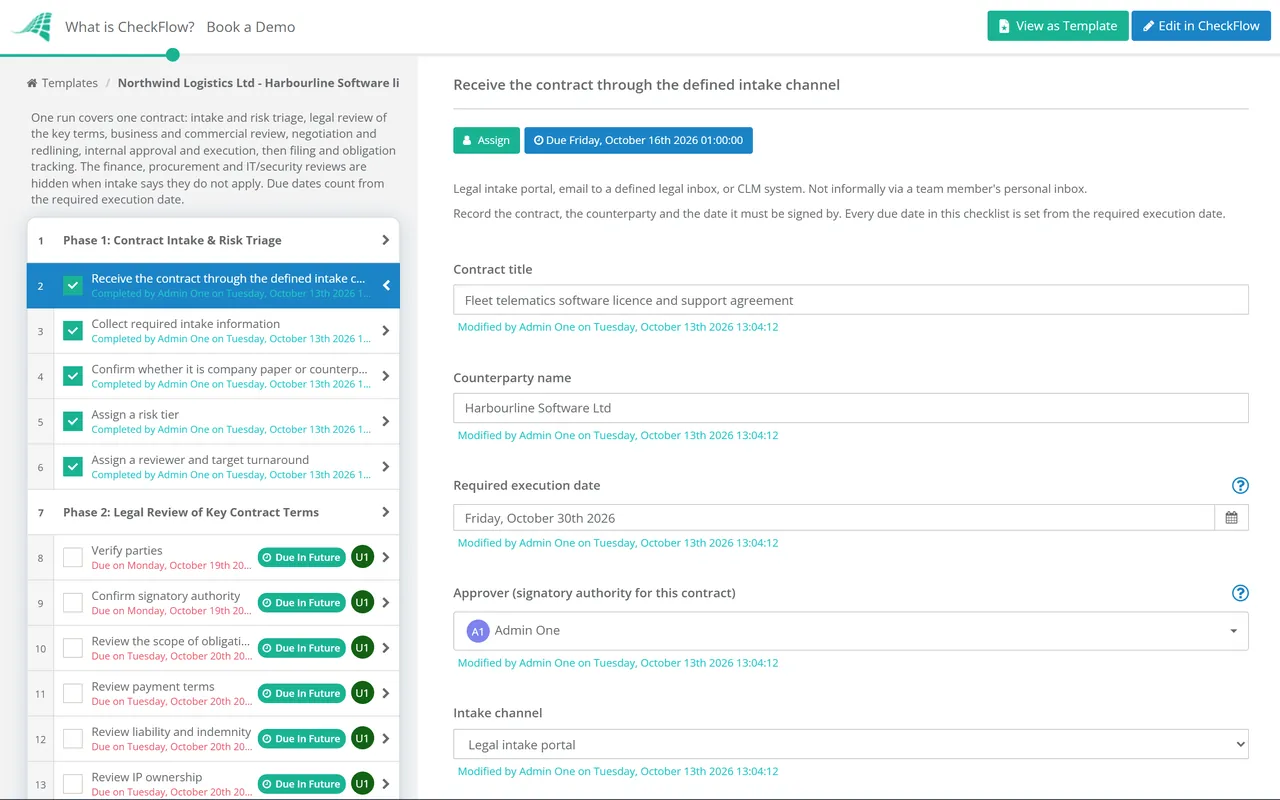Open calendar icon for Required execution date
Viewport: 1280px width, 800px height.
pos(1231,518)
